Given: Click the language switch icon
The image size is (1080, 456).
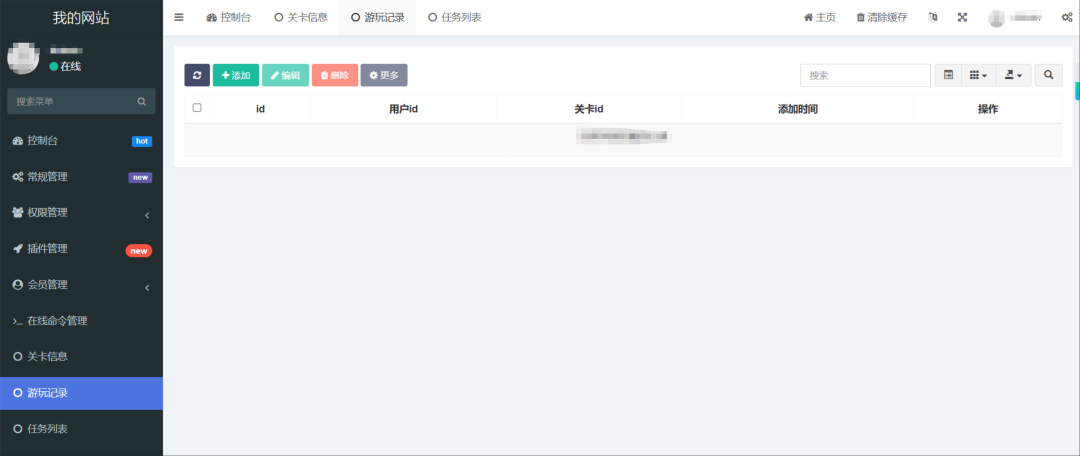Looking at the screenshot, I should pyautogui.click(x=933, y=17).
